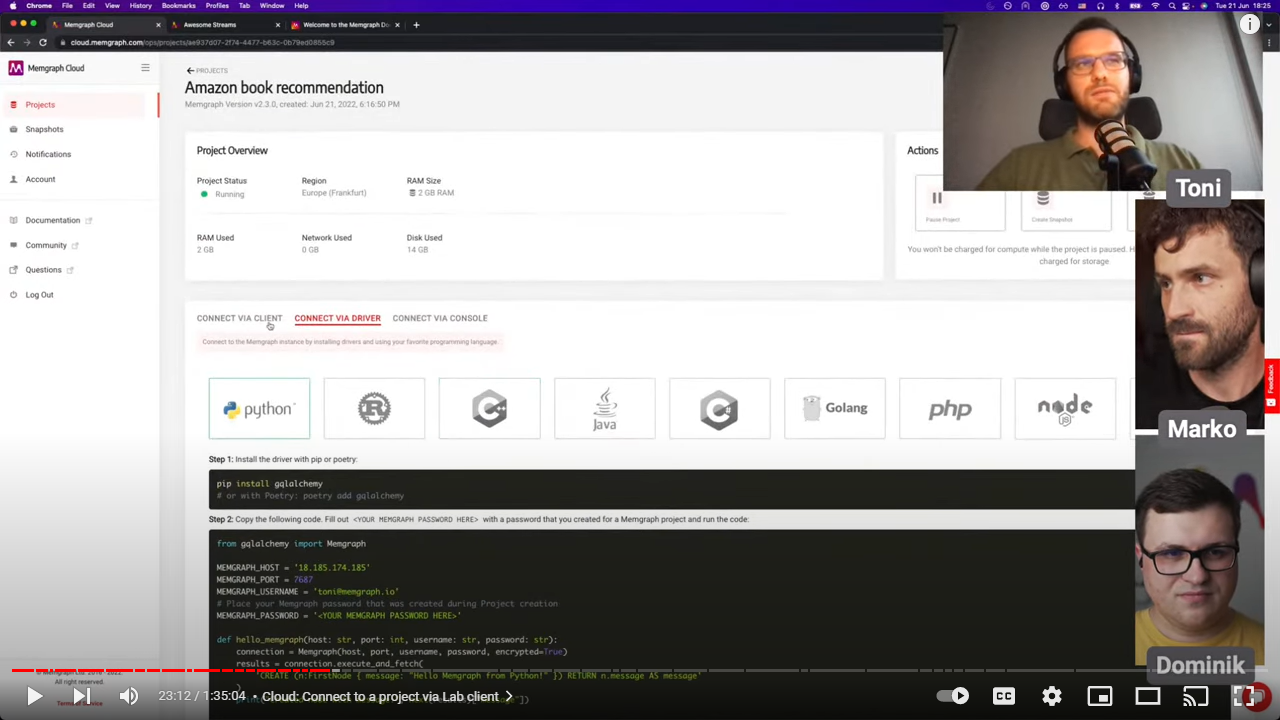Open the Apple menu
This screenshot has width=1280, height=720.
coord(11,5)
